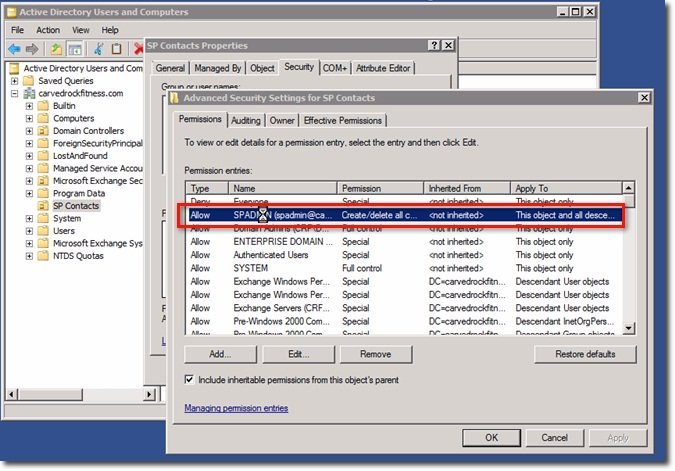Open the Managing permission entries link
This screenshot has width=675, height=471.
click(x=236, y=408)
